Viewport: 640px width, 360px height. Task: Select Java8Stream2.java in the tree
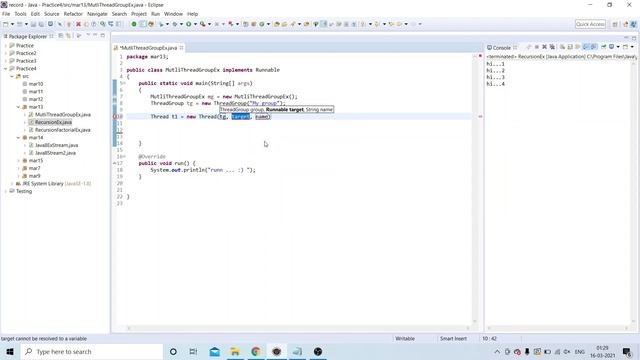tap(55, 153)
